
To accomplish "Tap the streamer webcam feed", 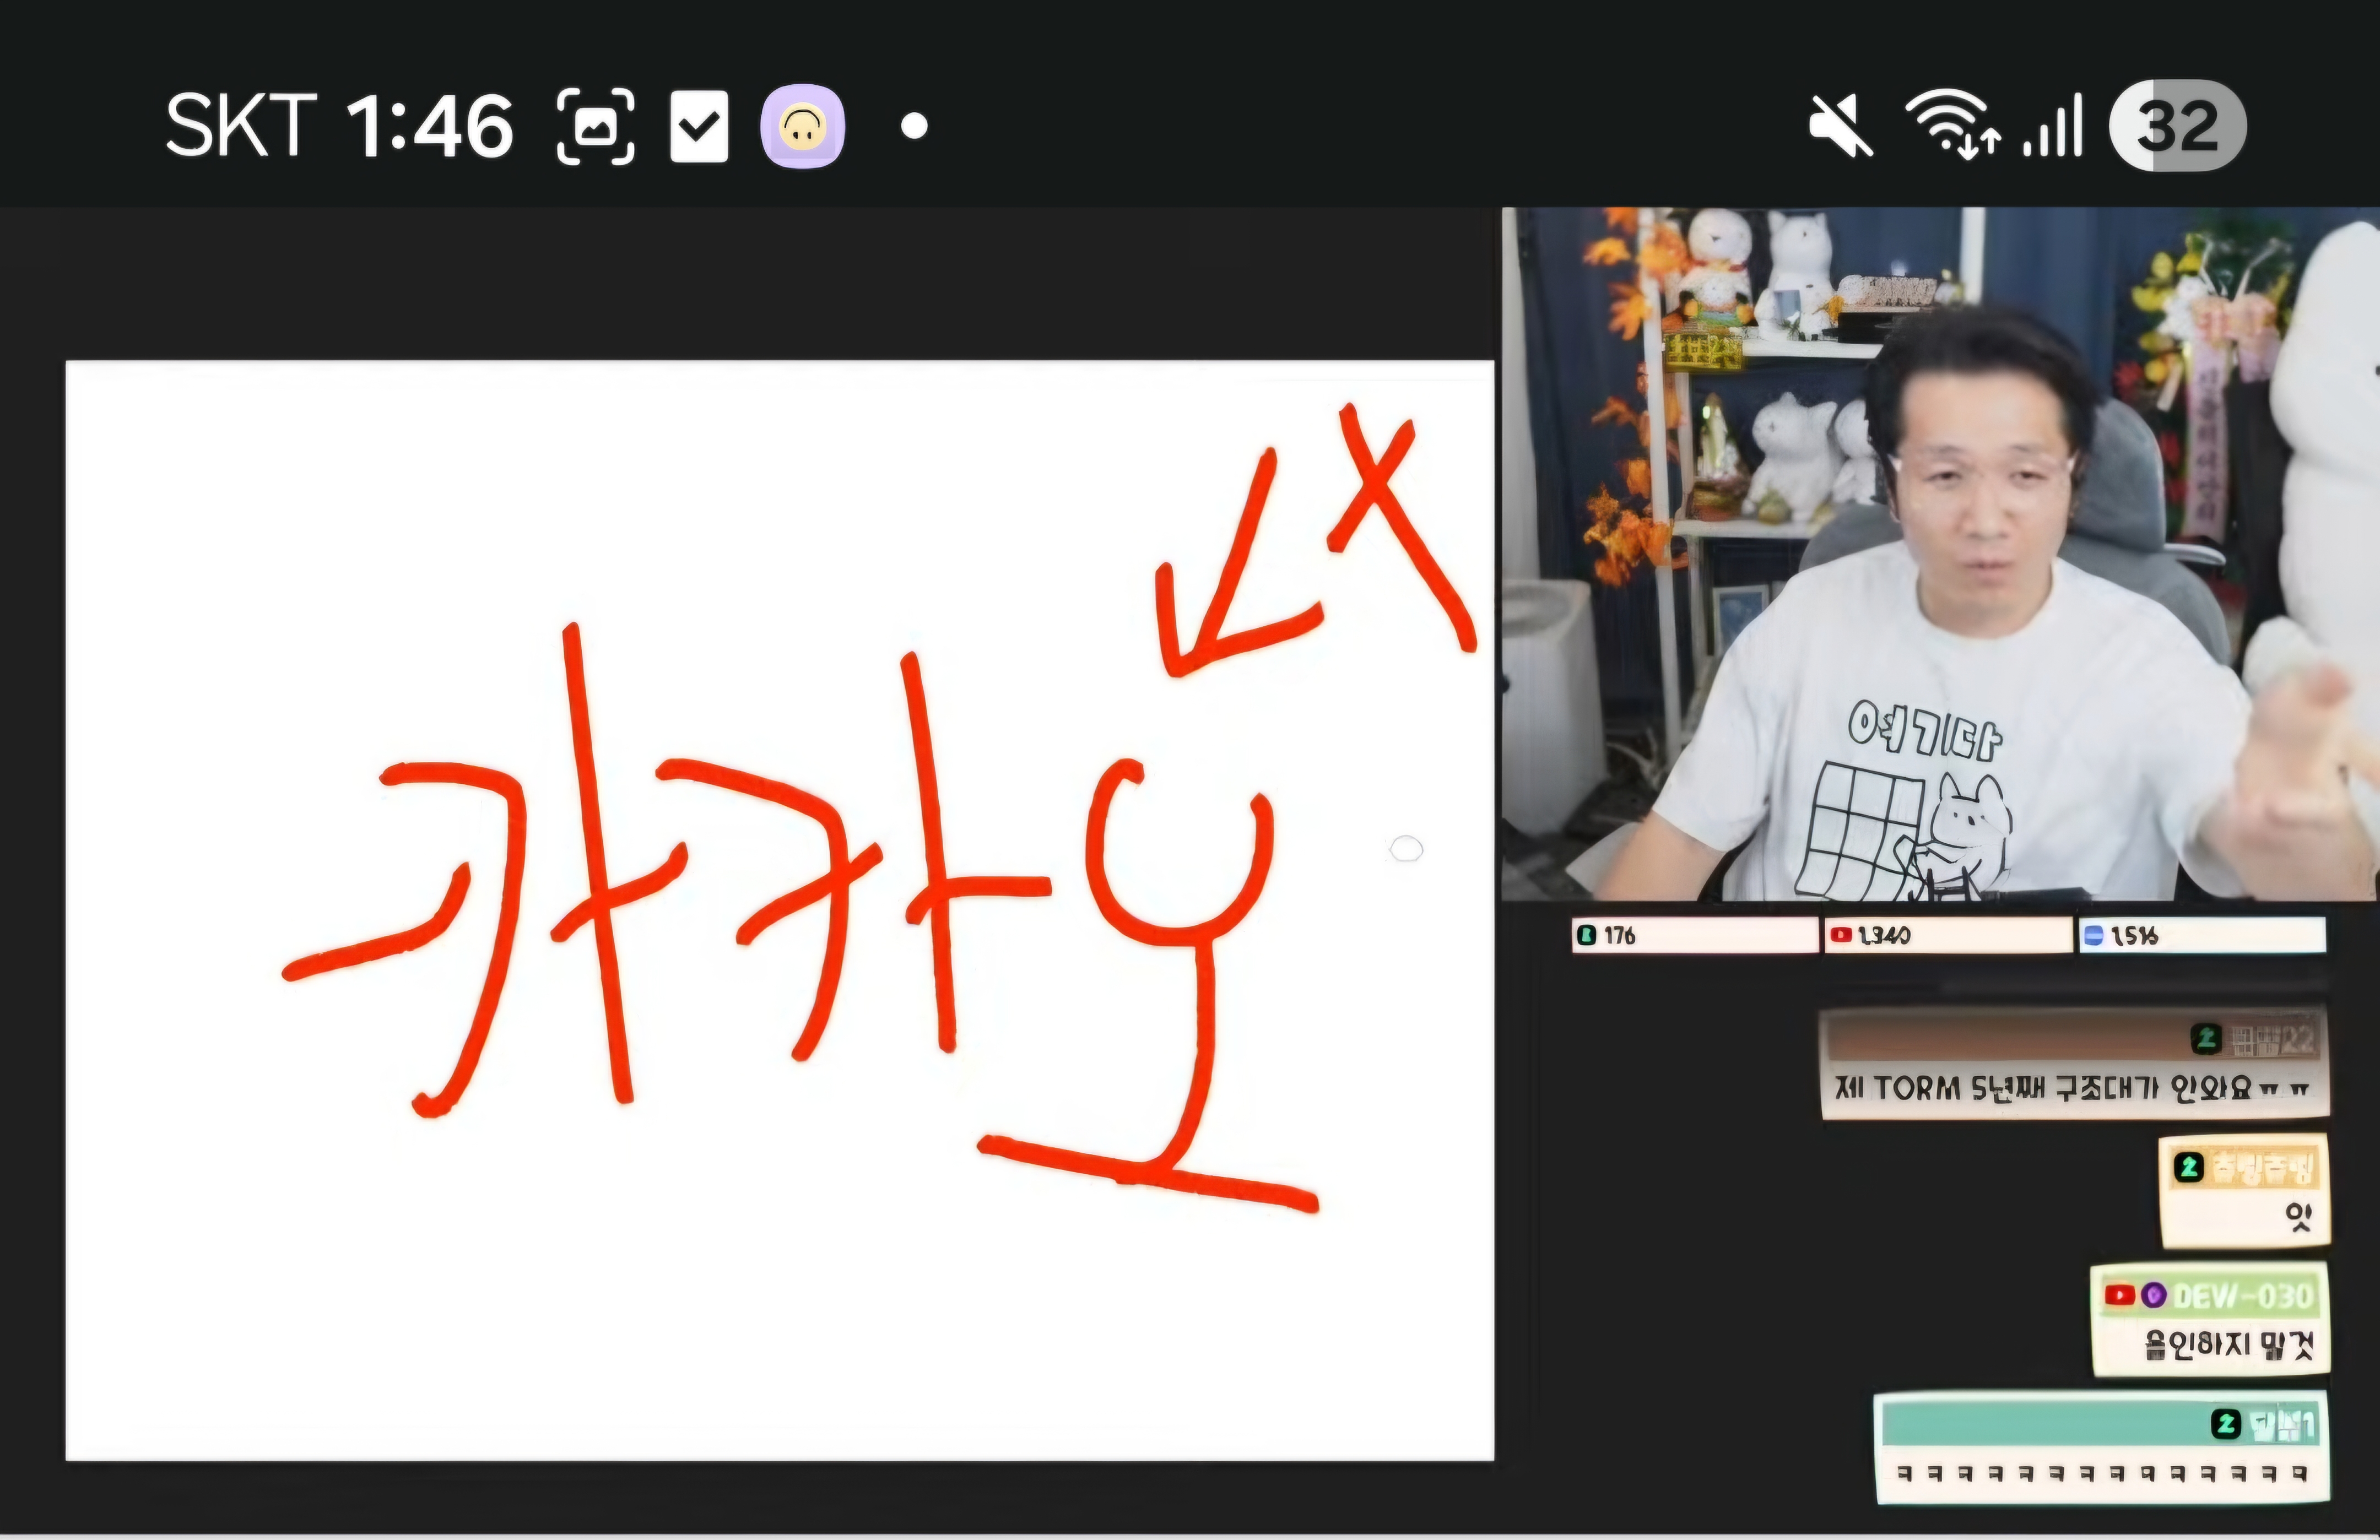I will click(x=1940, y=554).
